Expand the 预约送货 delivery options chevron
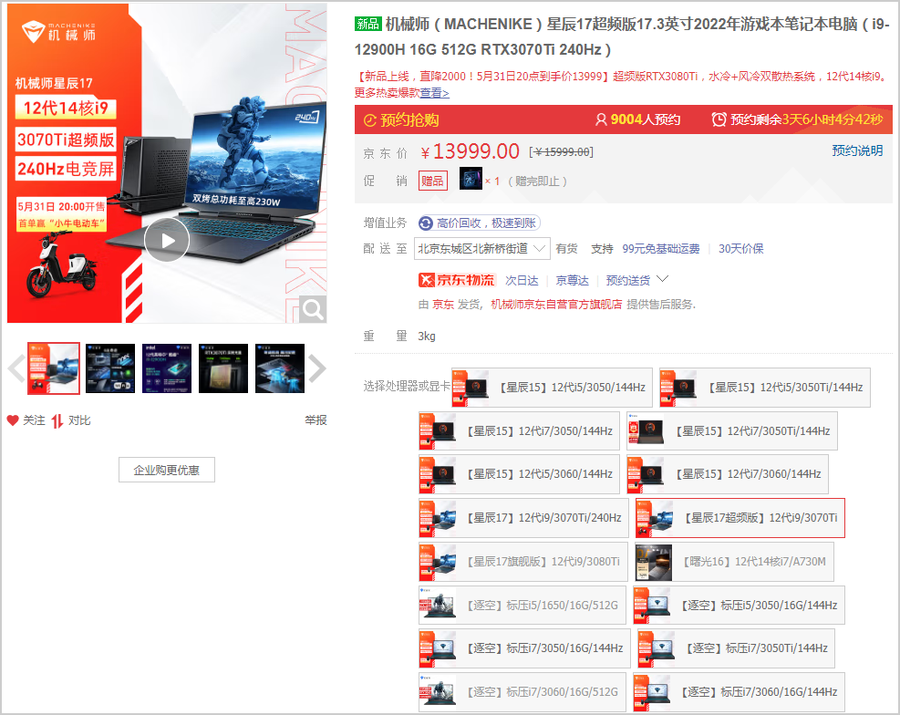900x715 pixels. (661, 280)
